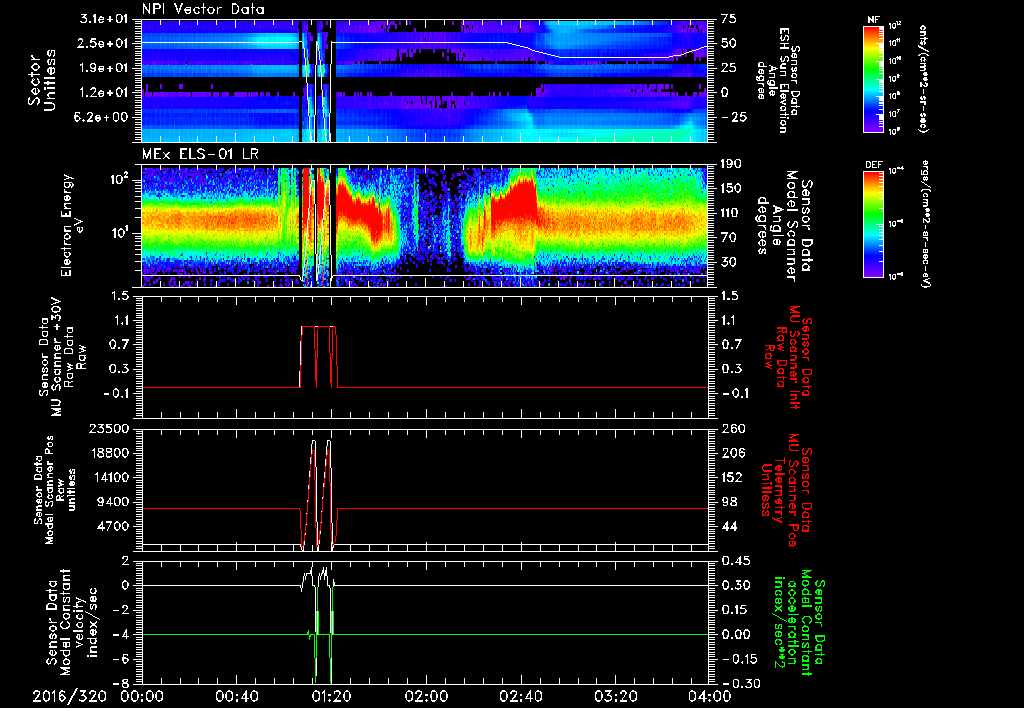1024x708 pixels.
Task: Click the "Electron Energy eV" axis label
Action: point(73,225)
